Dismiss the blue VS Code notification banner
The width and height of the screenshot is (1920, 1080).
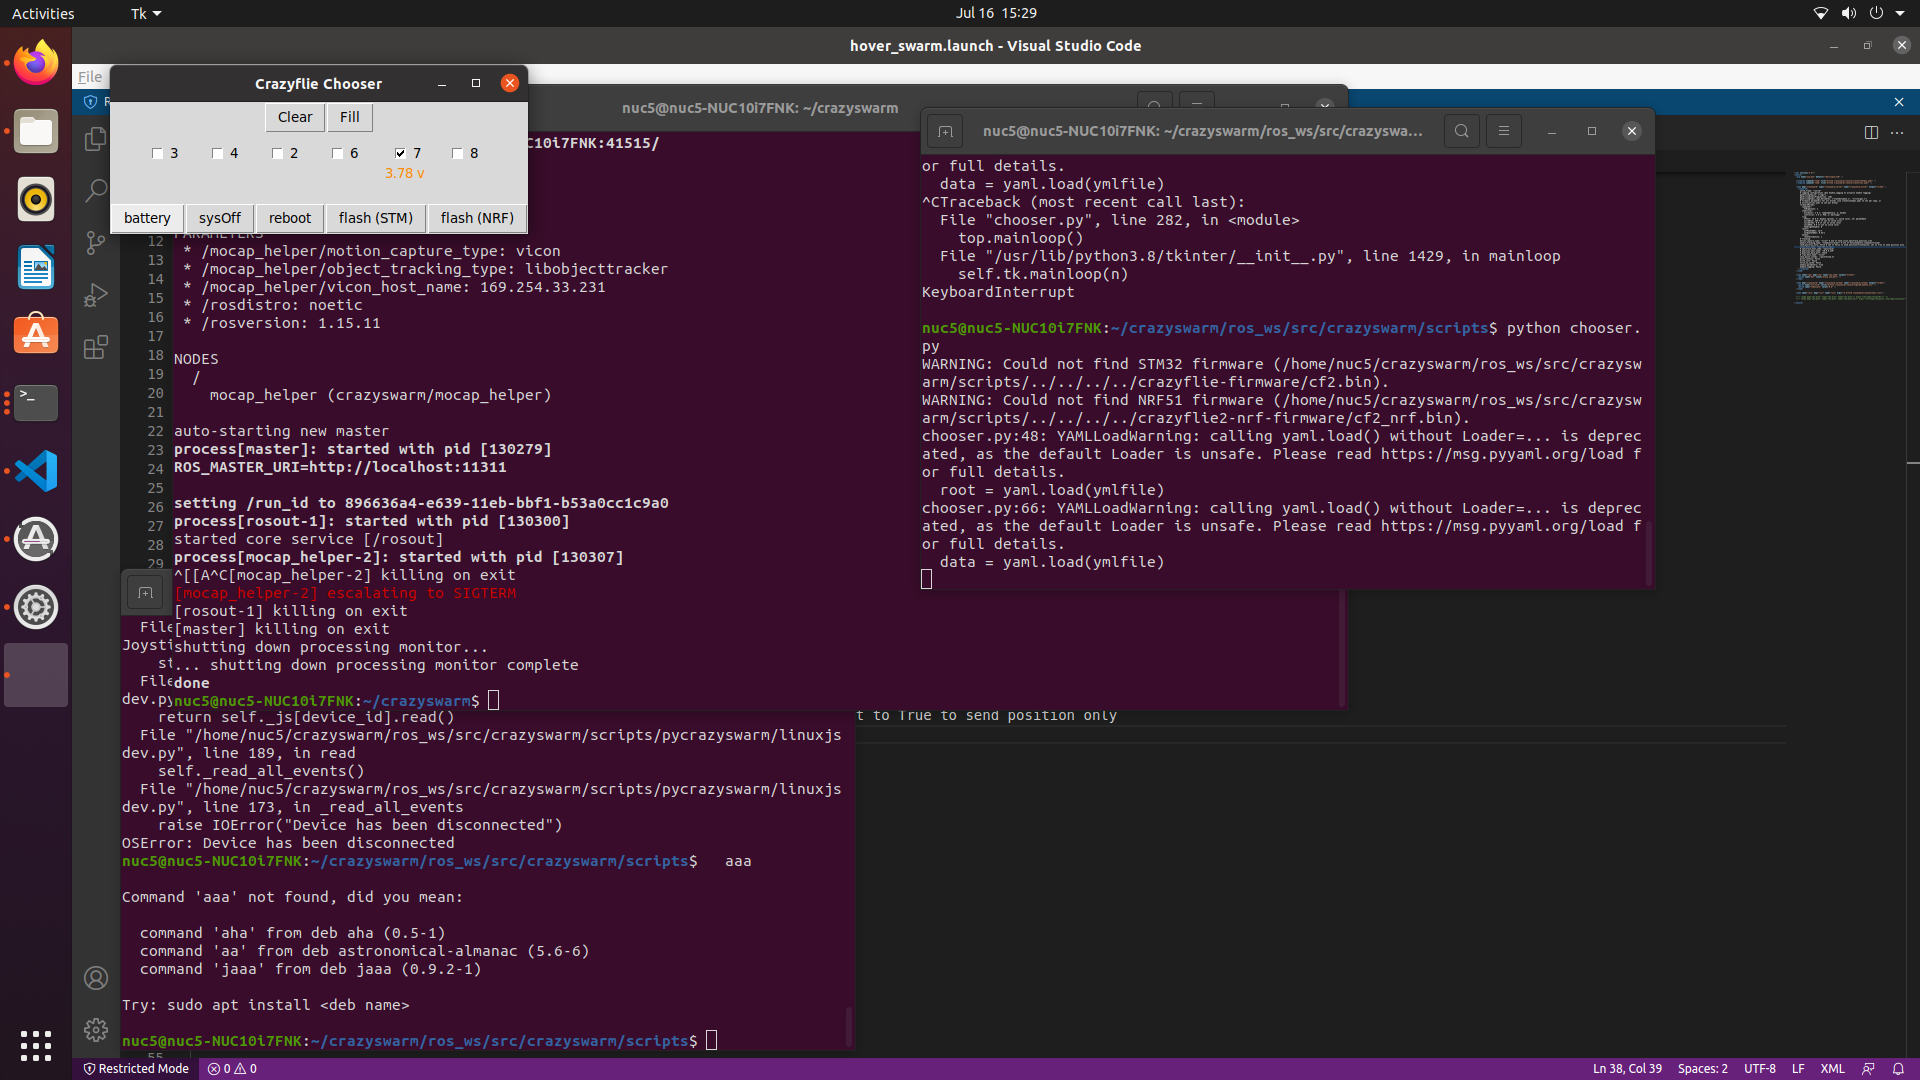pos(1899,102)
